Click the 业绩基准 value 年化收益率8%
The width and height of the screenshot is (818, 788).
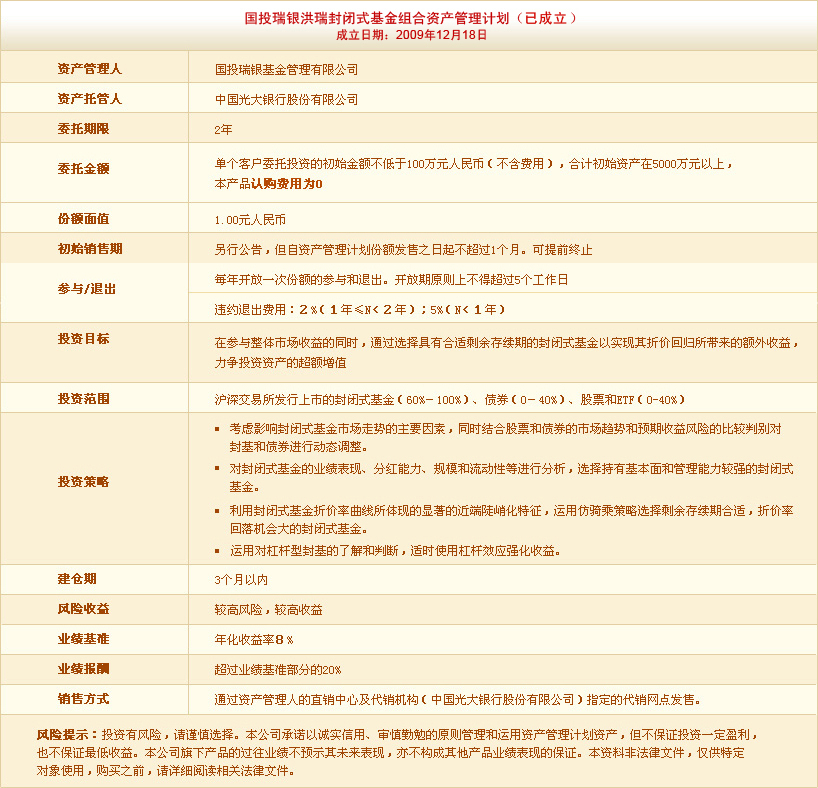tap(254, 639)
